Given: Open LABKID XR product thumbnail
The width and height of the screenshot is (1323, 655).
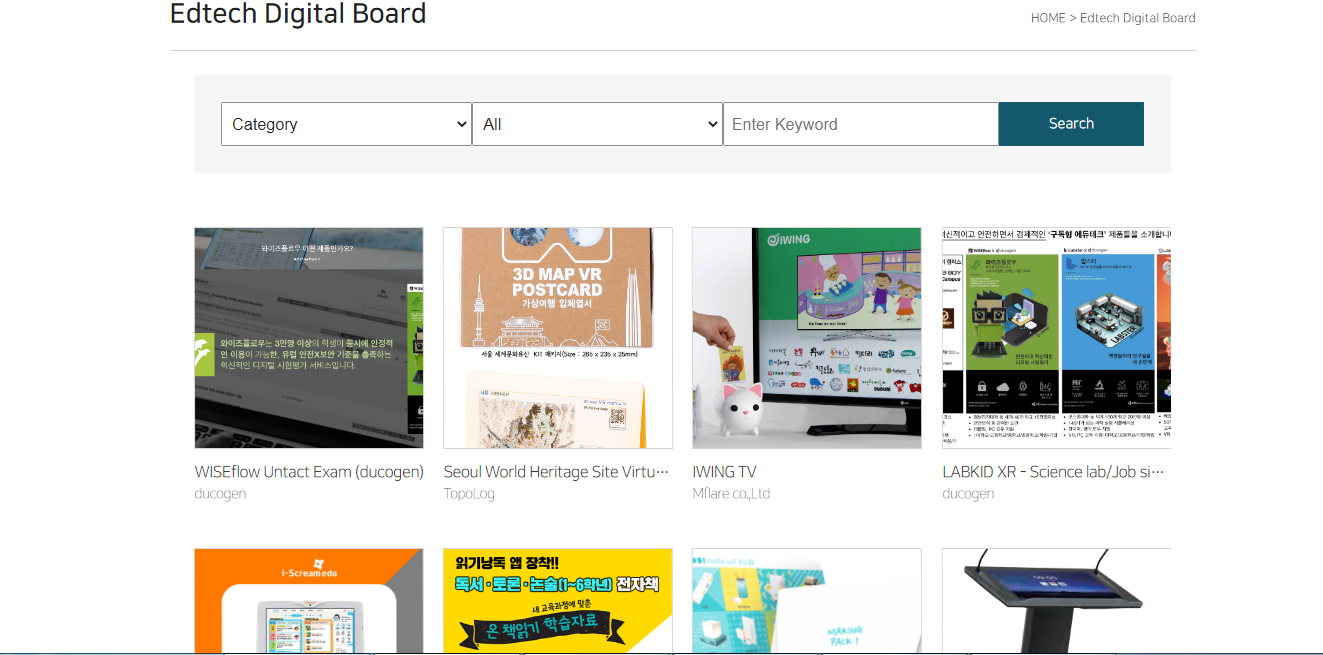Looking at the screenshot, I should 1056,338.
